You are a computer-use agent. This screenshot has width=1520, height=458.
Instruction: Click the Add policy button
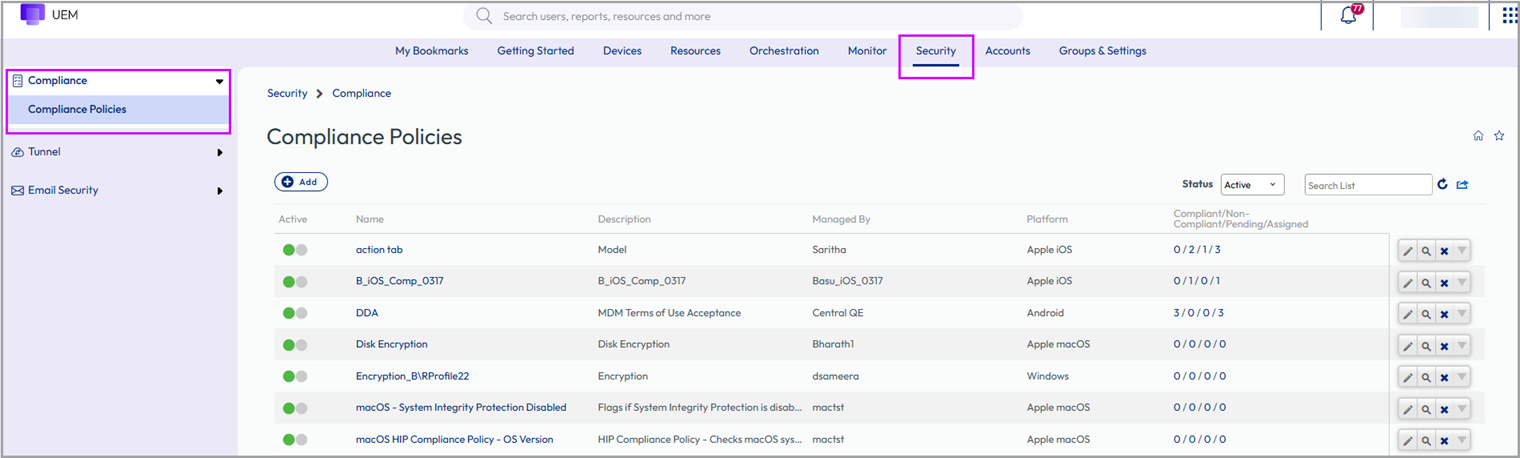click(x=301, y=182)
